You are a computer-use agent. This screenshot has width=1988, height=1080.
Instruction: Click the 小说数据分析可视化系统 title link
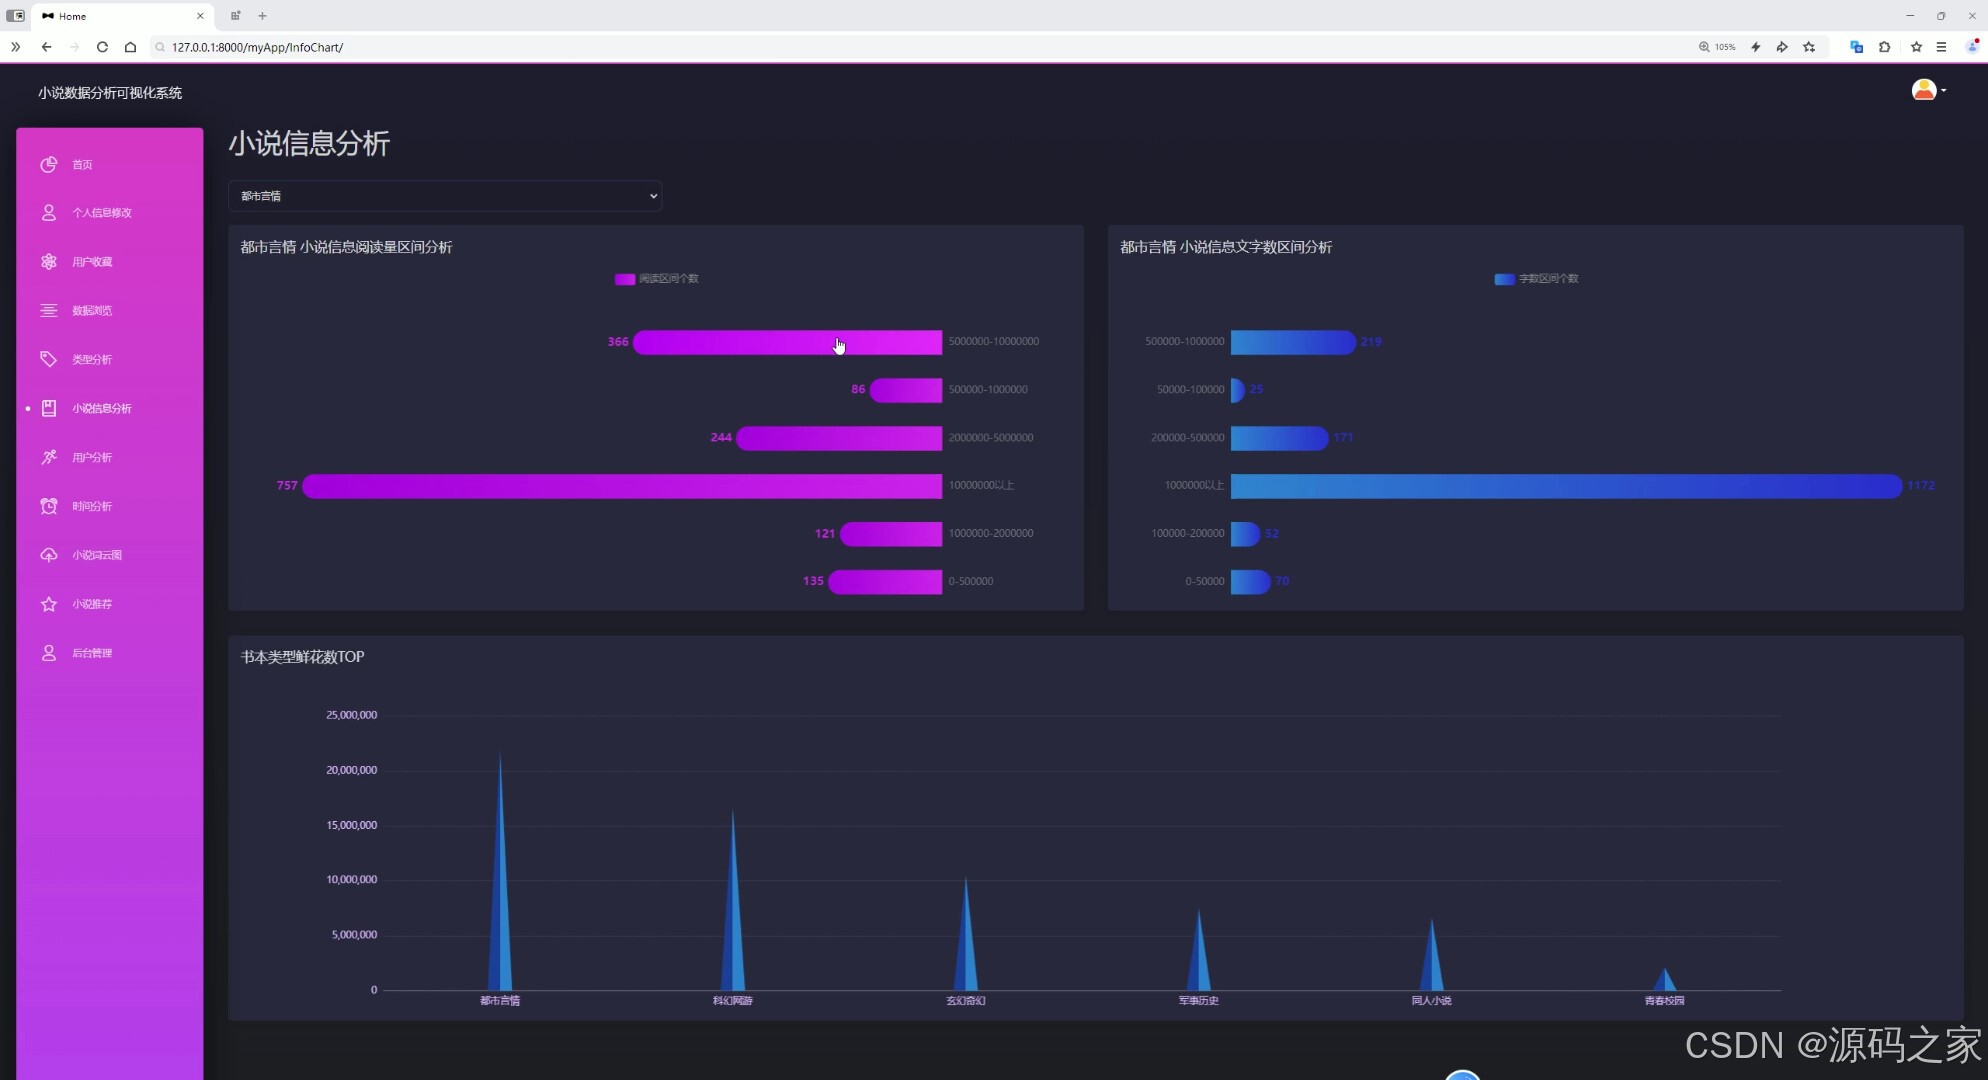click(110, 93)
